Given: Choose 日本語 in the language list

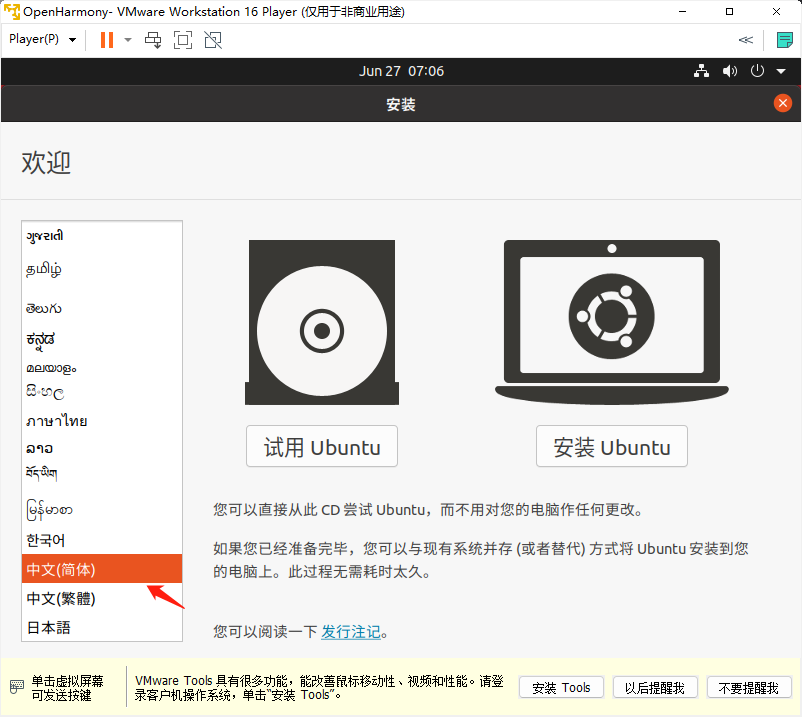Looking at the screenshot, I should [49, 627].
